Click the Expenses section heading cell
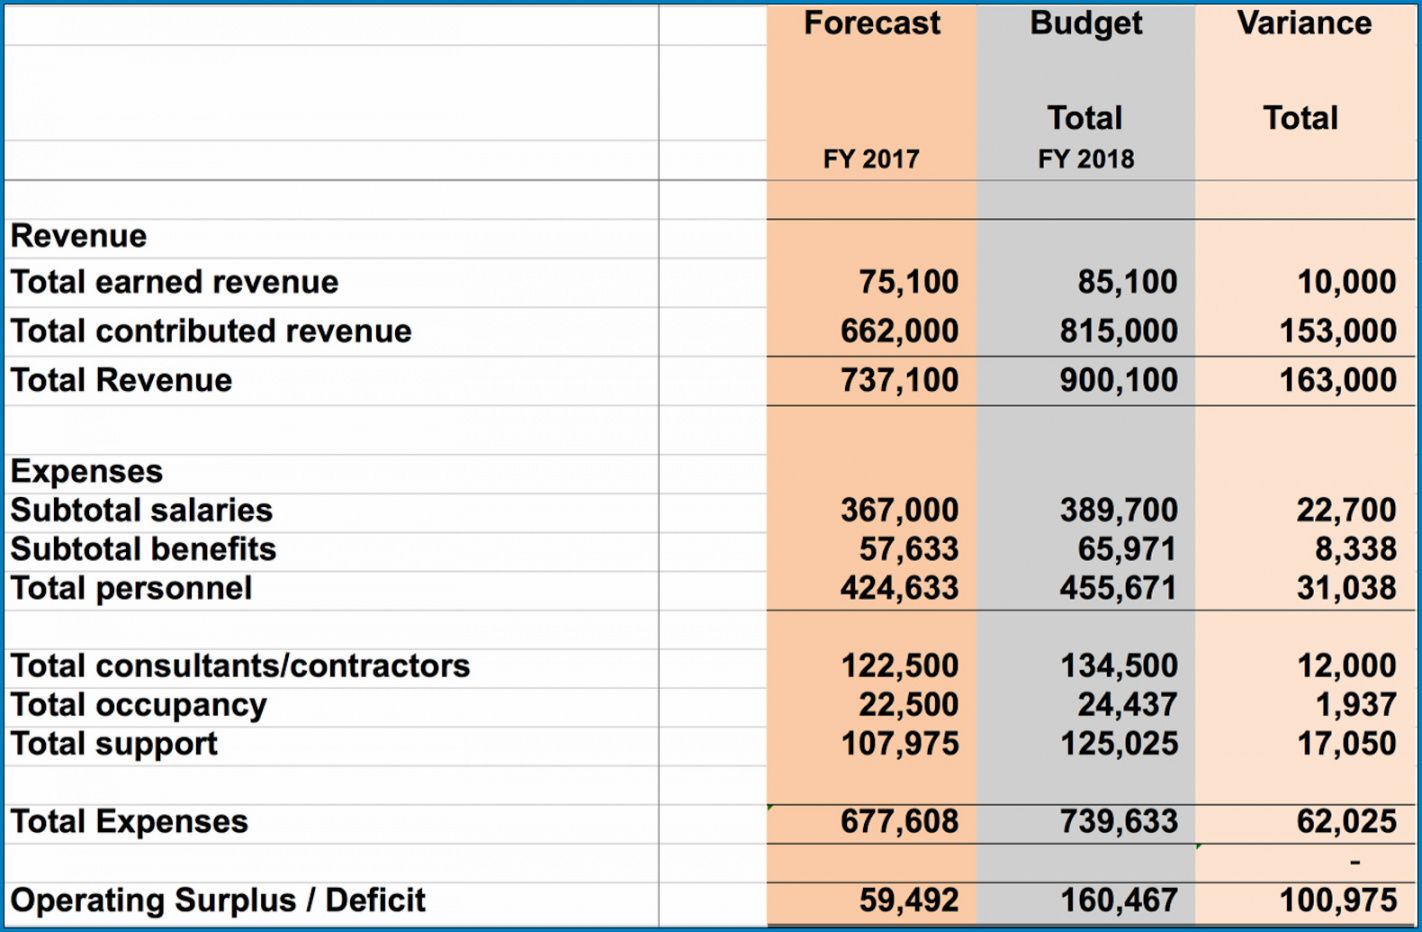 [x=87, y=471]
